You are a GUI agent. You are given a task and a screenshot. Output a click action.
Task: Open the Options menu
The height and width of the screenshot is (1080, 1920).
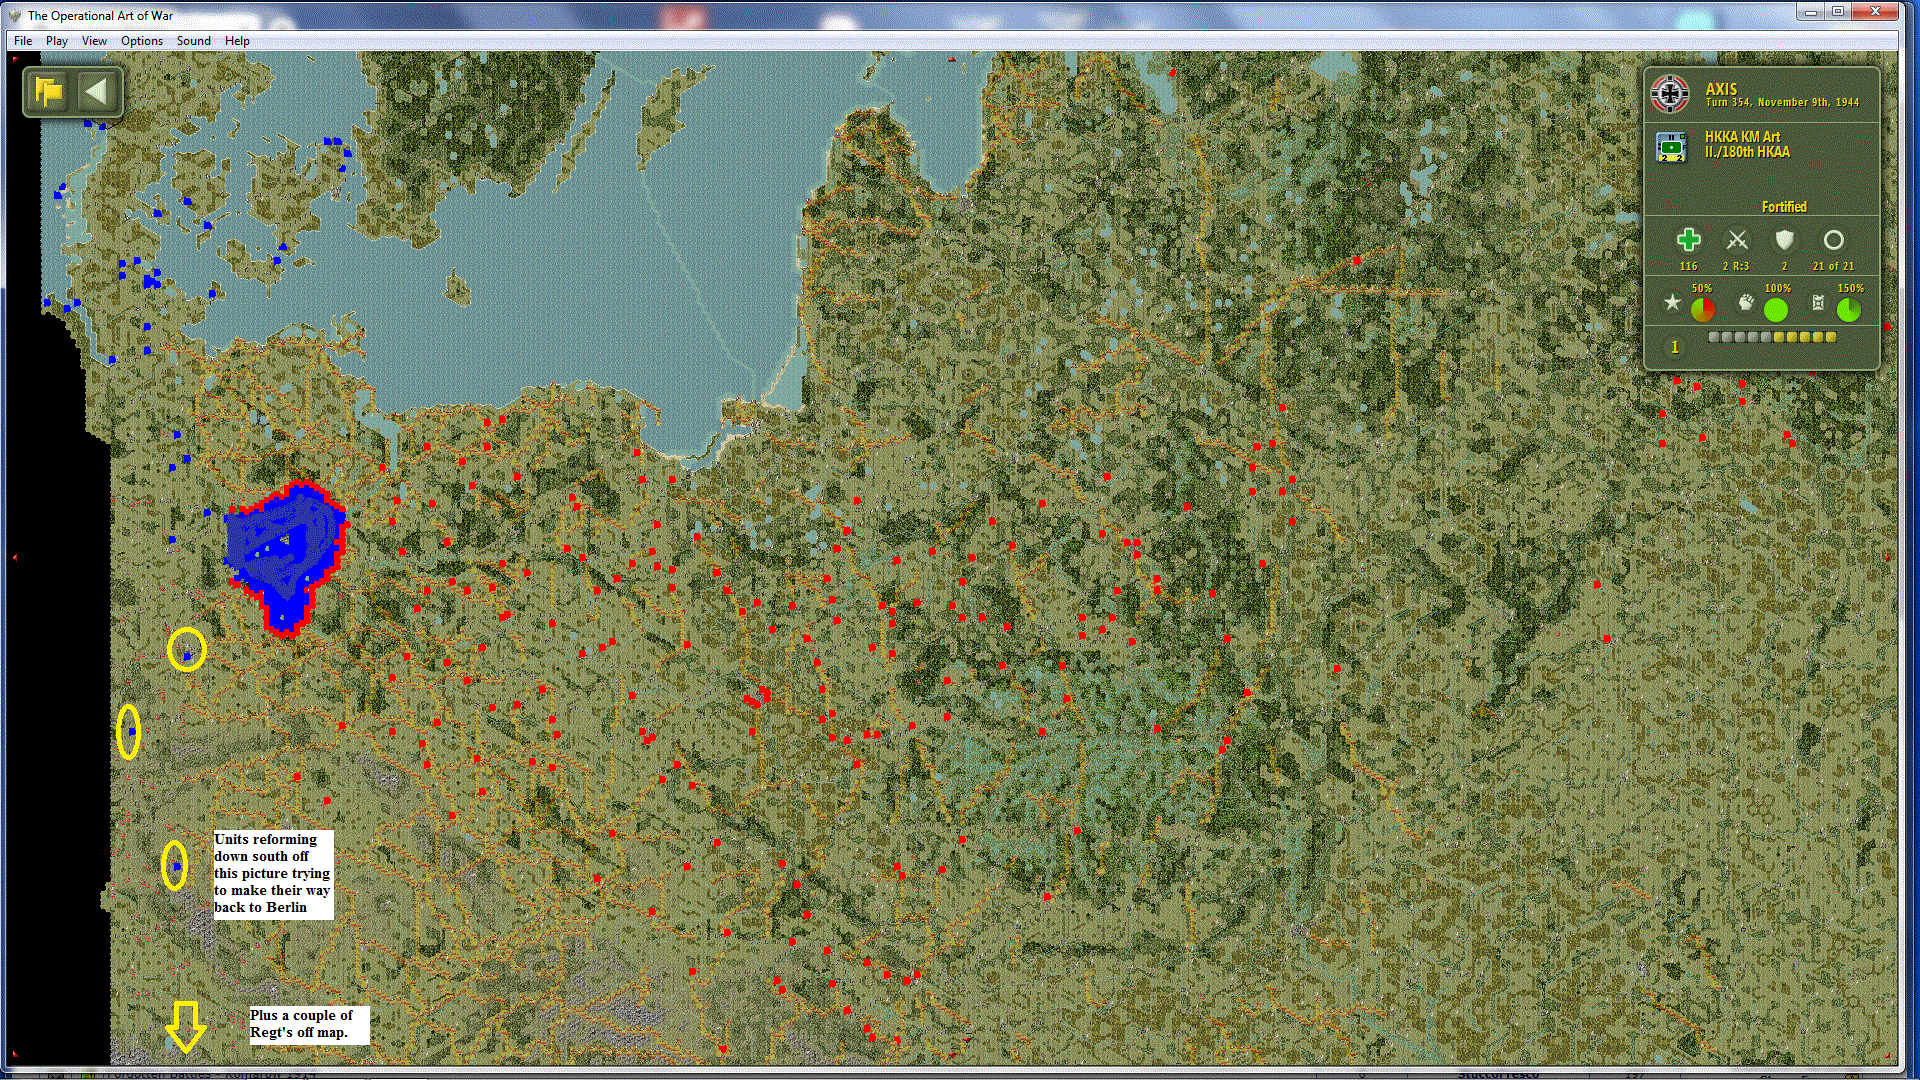pyautogui.click(x=142, y=41)
